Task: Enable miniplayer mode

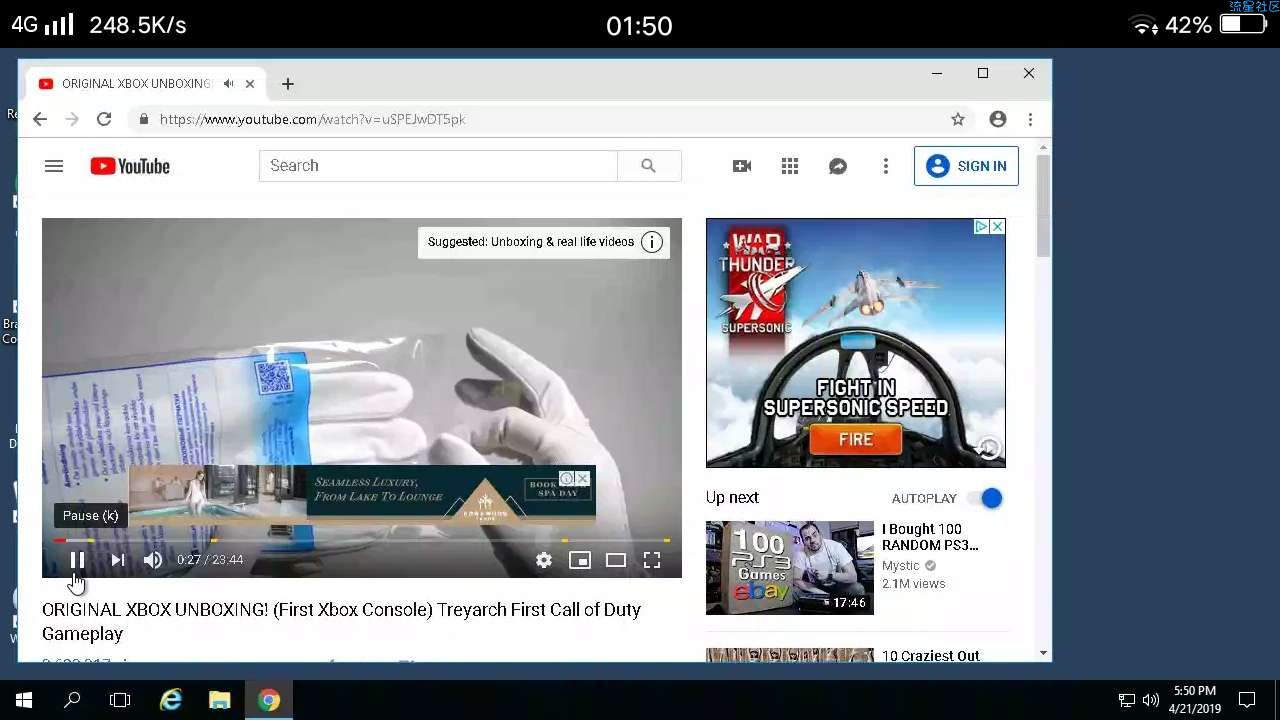Action: click(x=580, y=560)
